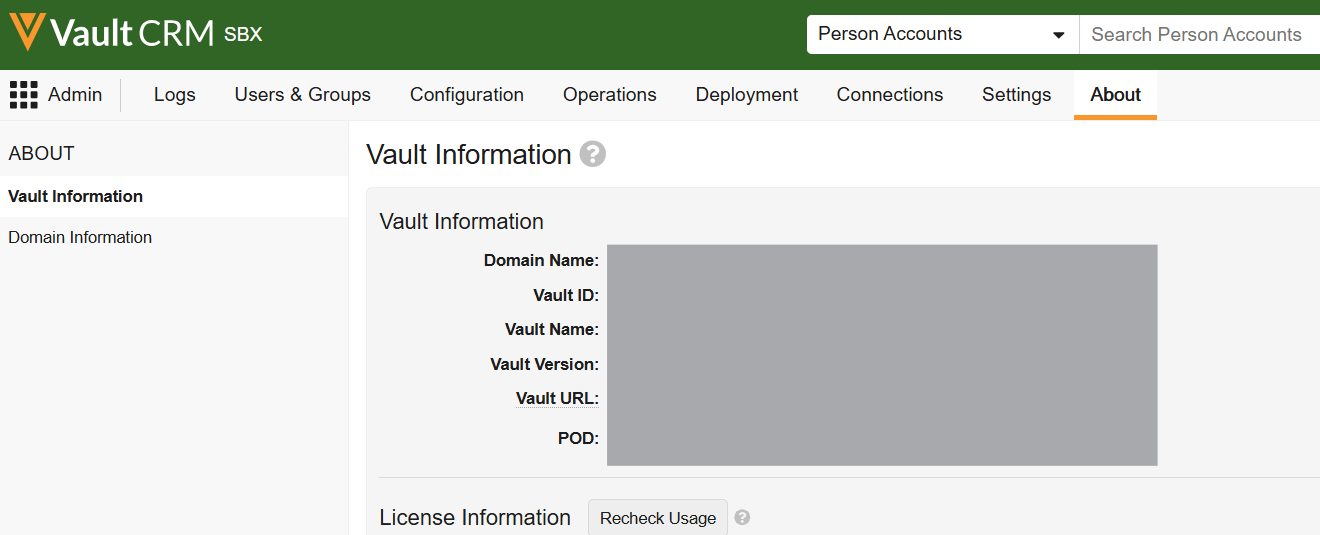Open the Logs tab

click(x=175, y=95)
